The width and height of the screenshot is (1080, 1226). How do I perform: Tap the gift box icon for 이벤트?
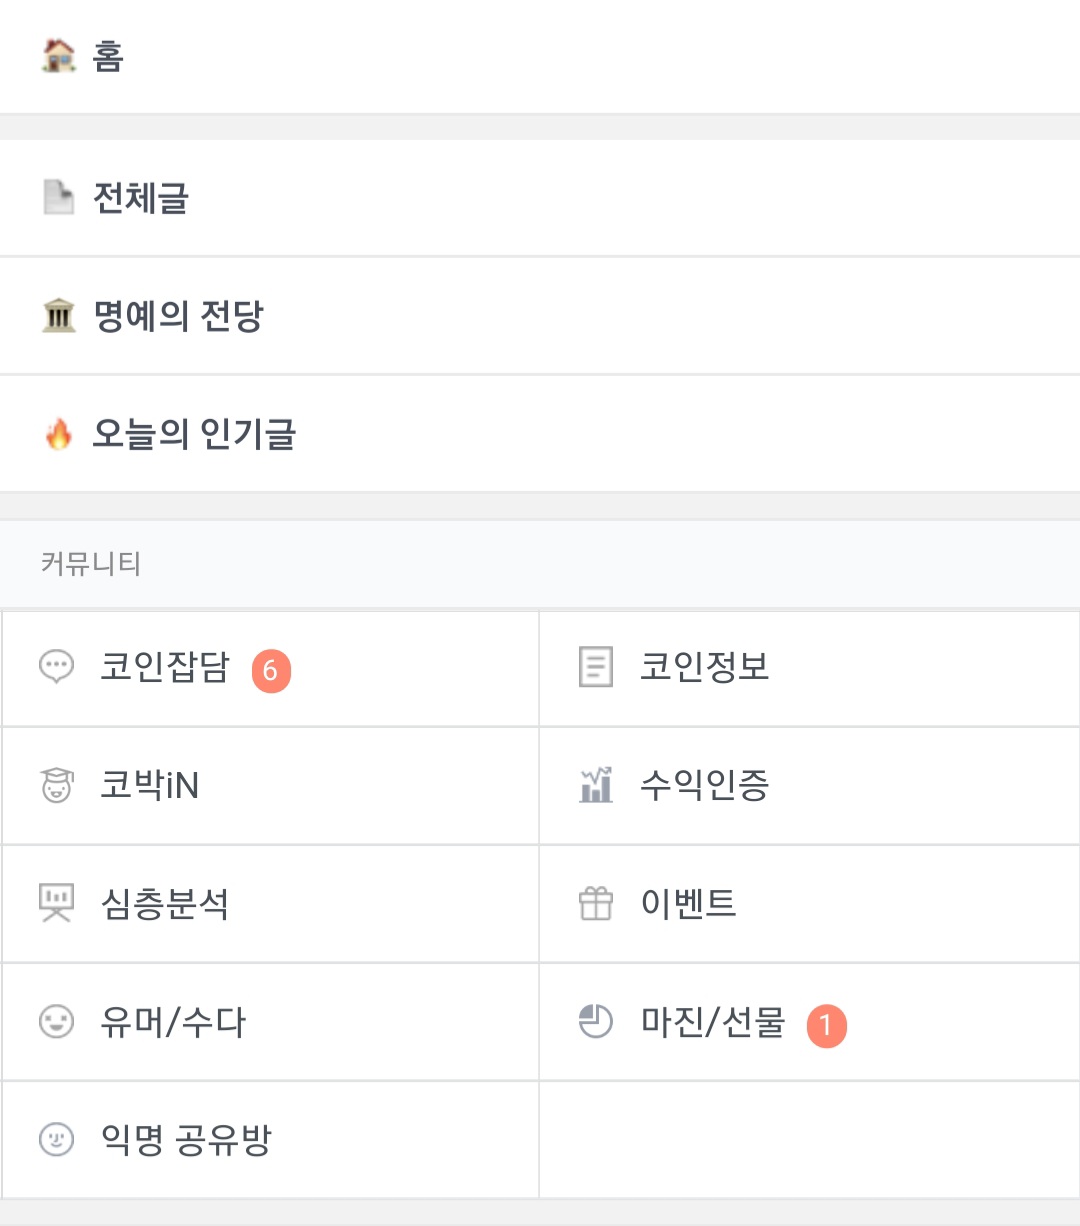coord(596,904)
